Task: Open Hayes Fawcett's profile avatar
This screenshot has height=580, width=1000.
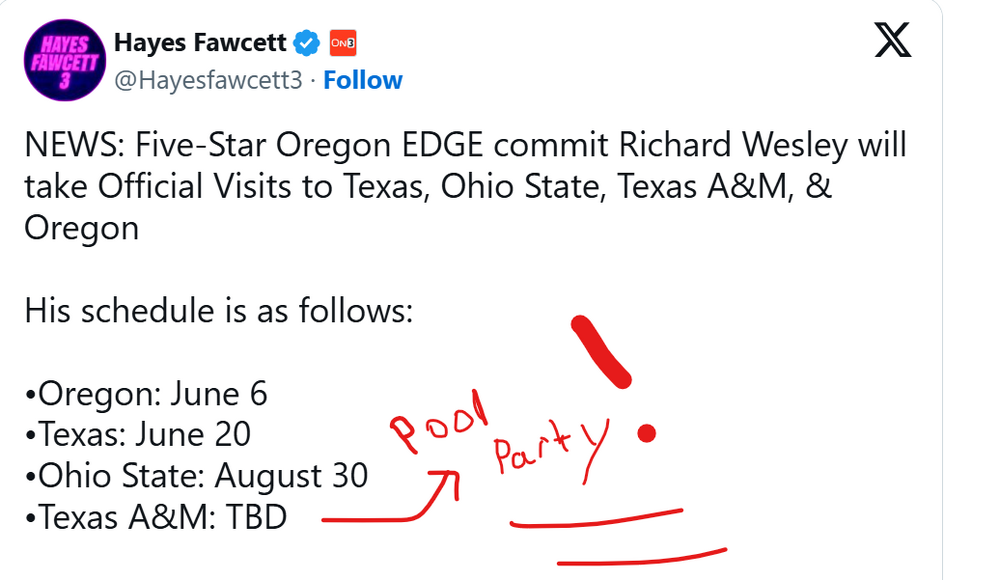Action: pos(66,64)
